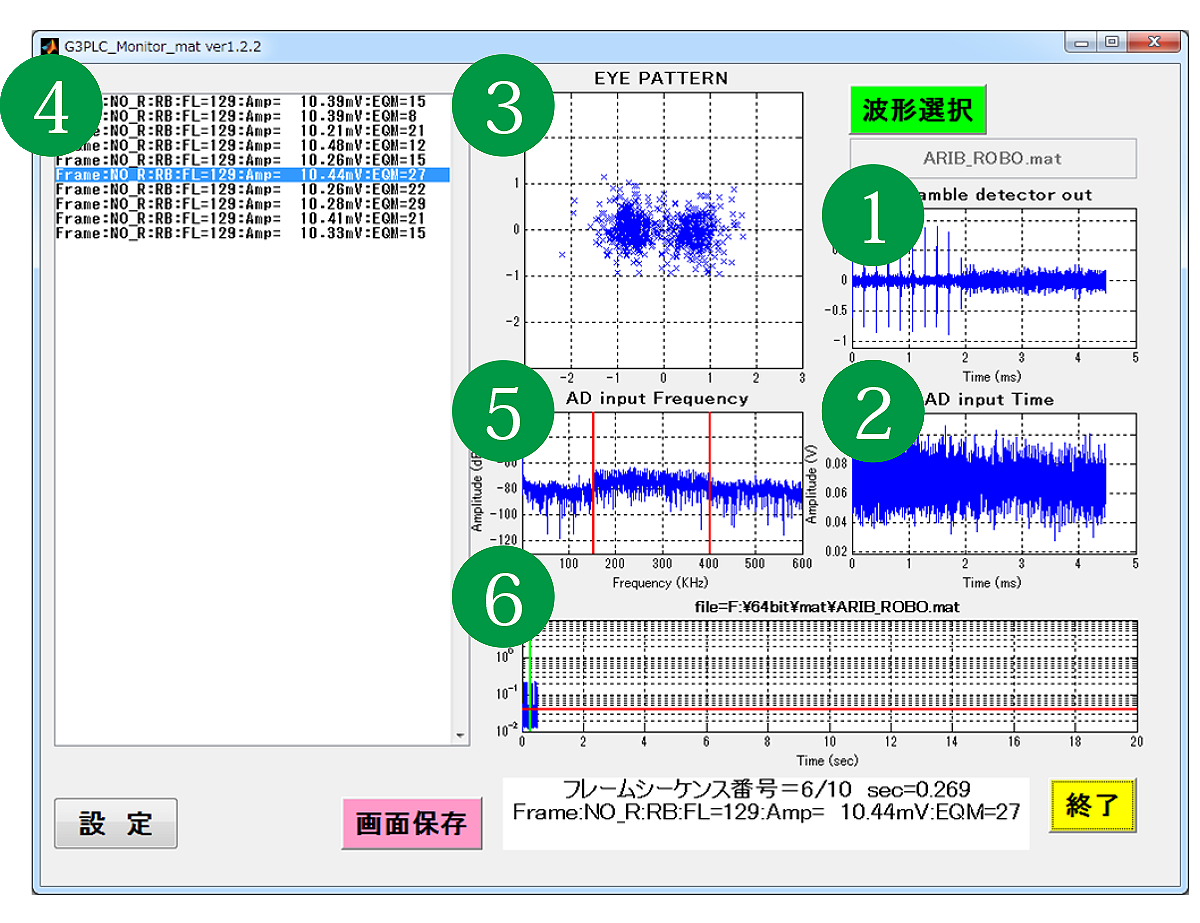The width and height of the screenshot is (1200, 923).
Task: Select frame row 10.33mV EQM=15
Action: point(252,233)
